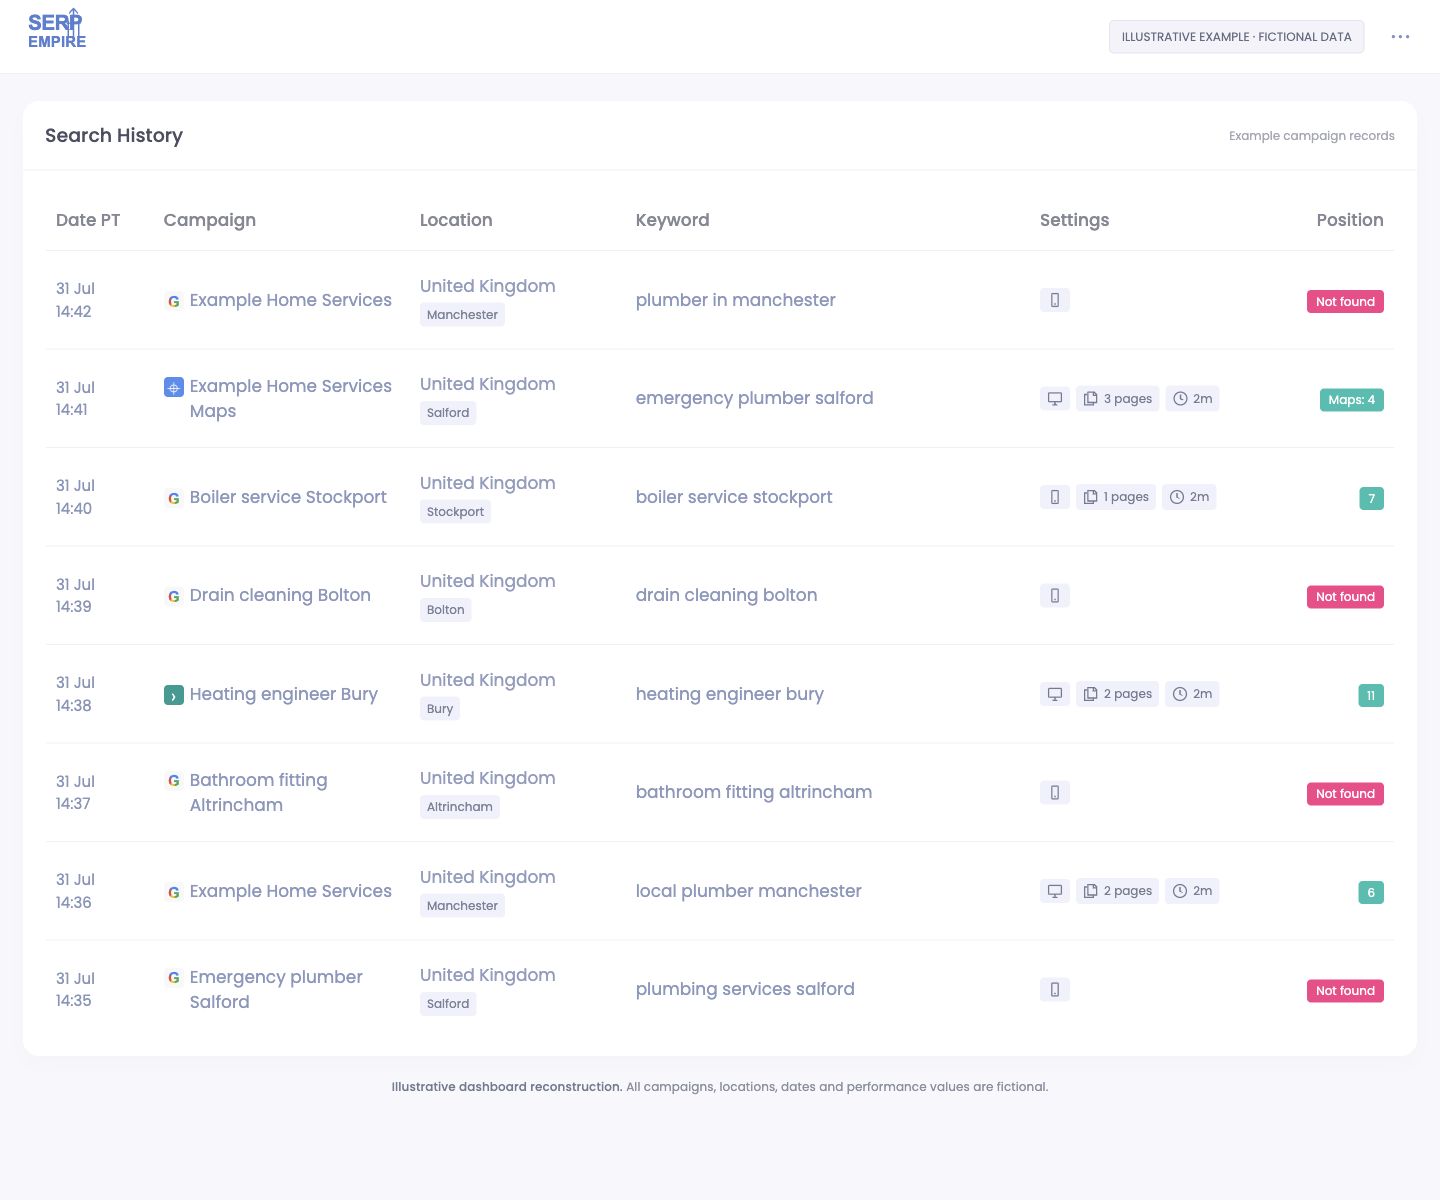The image size is (1440, 1200).
Task: Click the Bury location tag
Action: pyautogui.click(x=440, y=709)
